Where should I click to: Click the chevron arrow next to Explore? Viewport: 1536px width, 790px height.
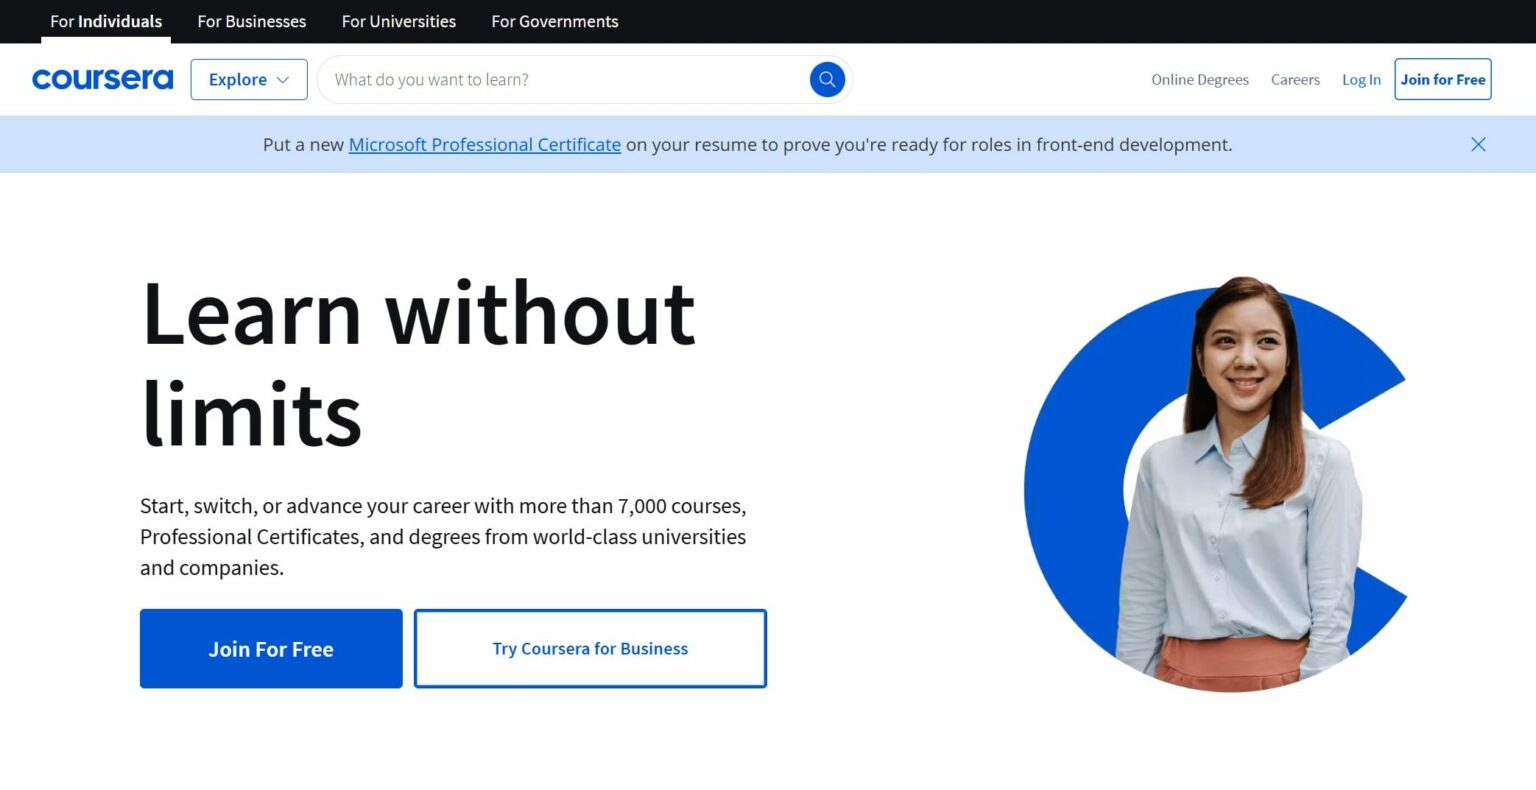(x=285, y=79)
